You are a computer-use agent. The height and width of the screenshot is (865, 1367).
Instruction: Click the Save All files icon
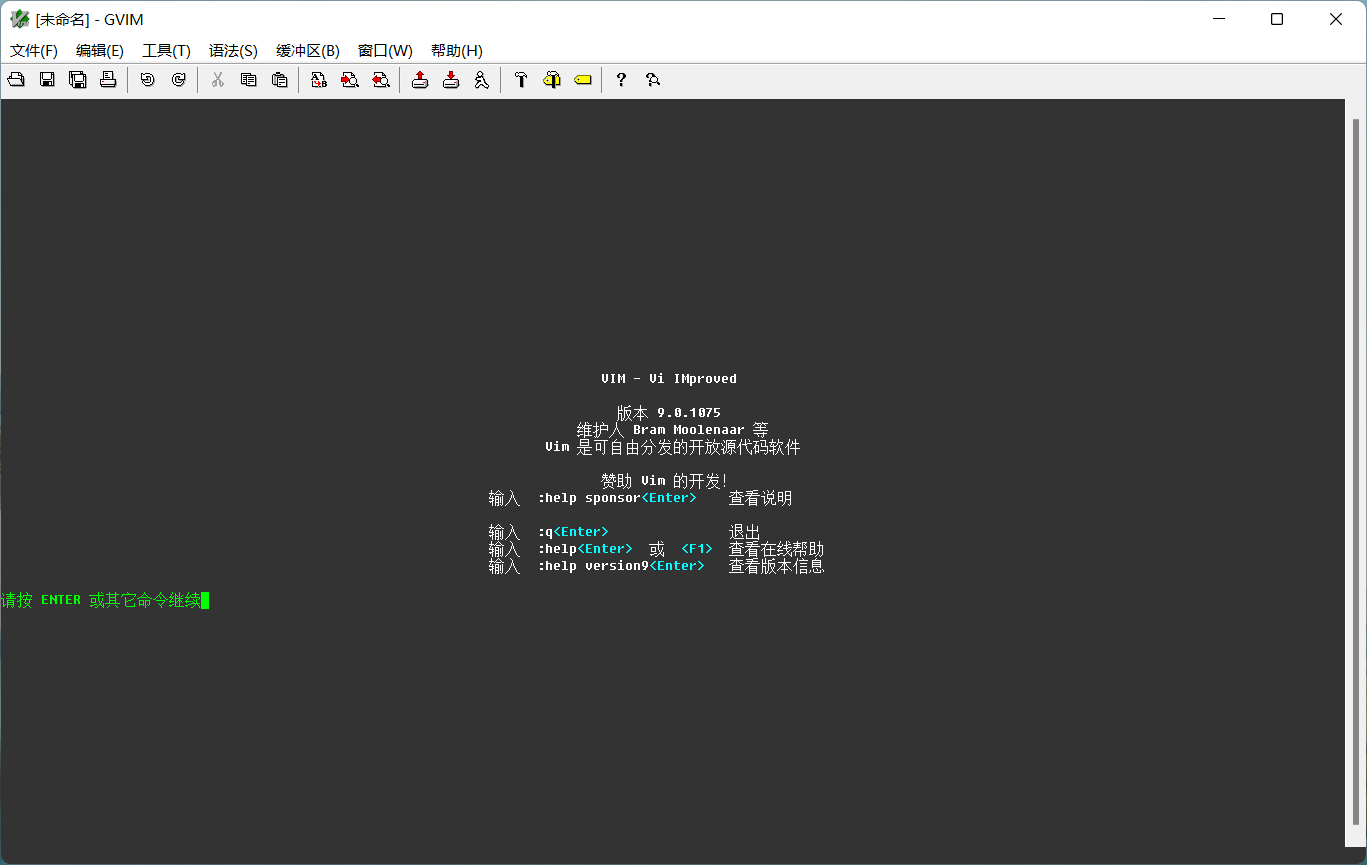pos(78,80)
